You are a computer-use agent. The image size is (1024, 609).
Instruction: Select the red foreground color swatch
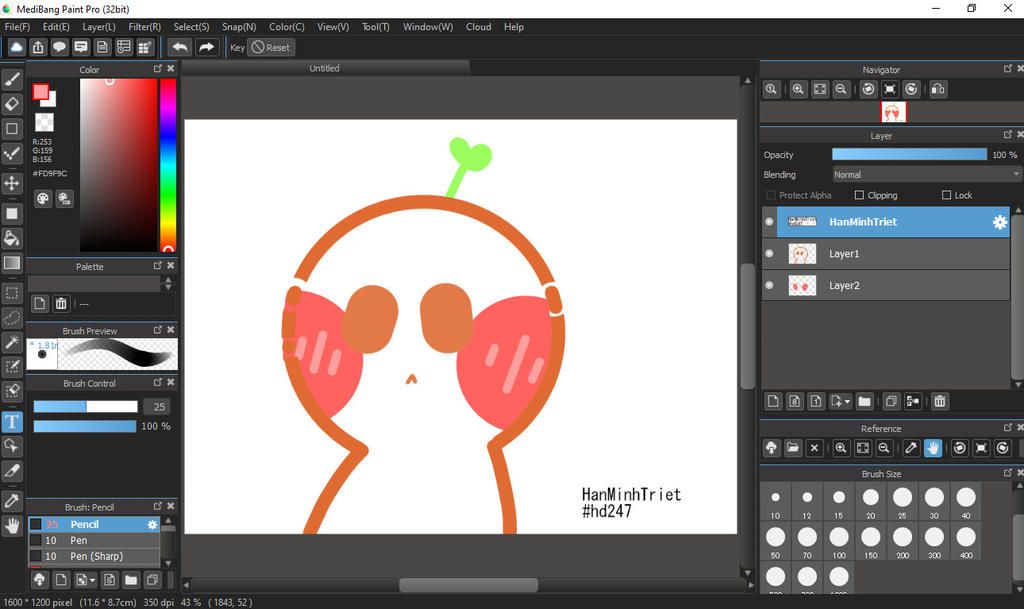click(40, 92)
